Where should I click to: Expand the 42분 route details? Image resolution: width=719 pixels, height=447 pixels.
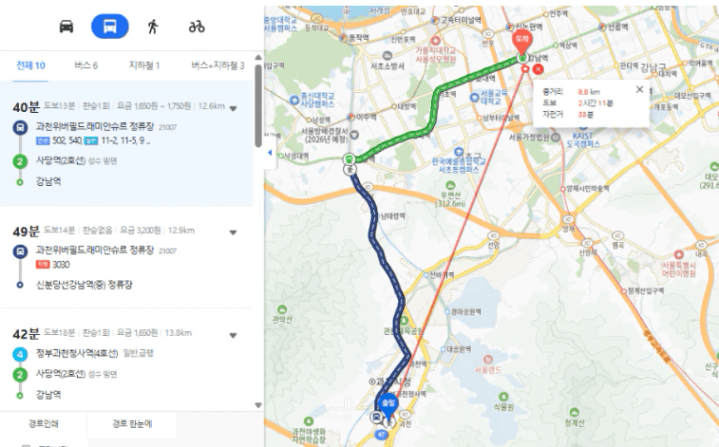pyautogui.click(x=233, y=336)
